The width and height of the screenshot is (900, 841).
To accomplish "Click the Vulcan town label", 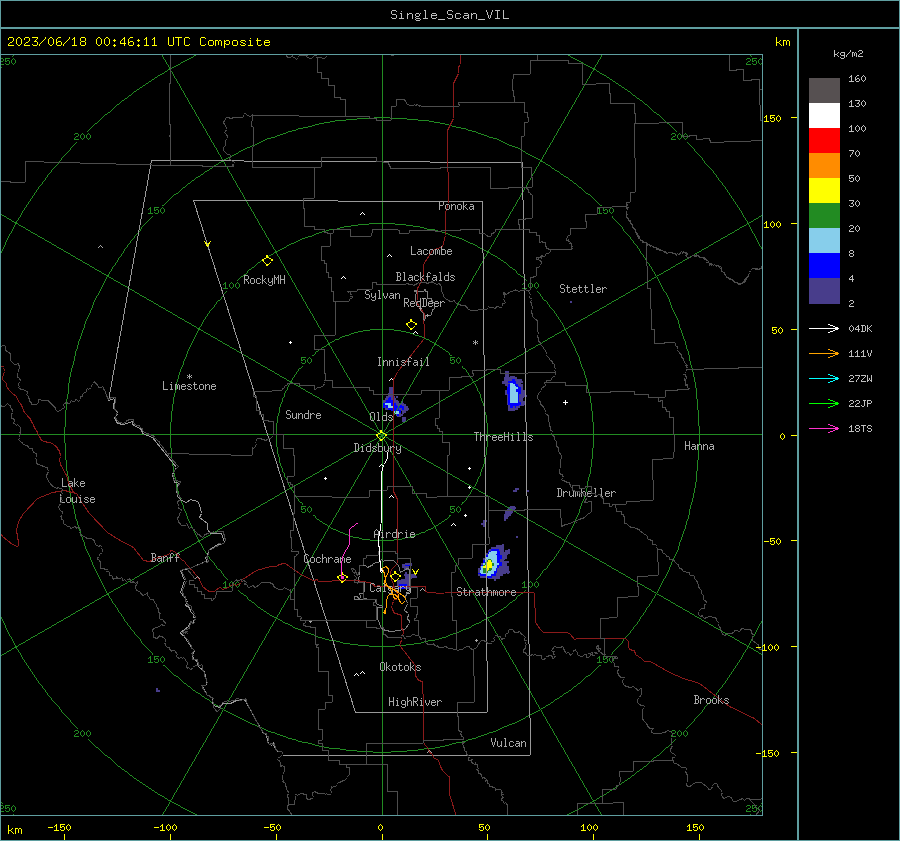I will click(x=508, y=743).
